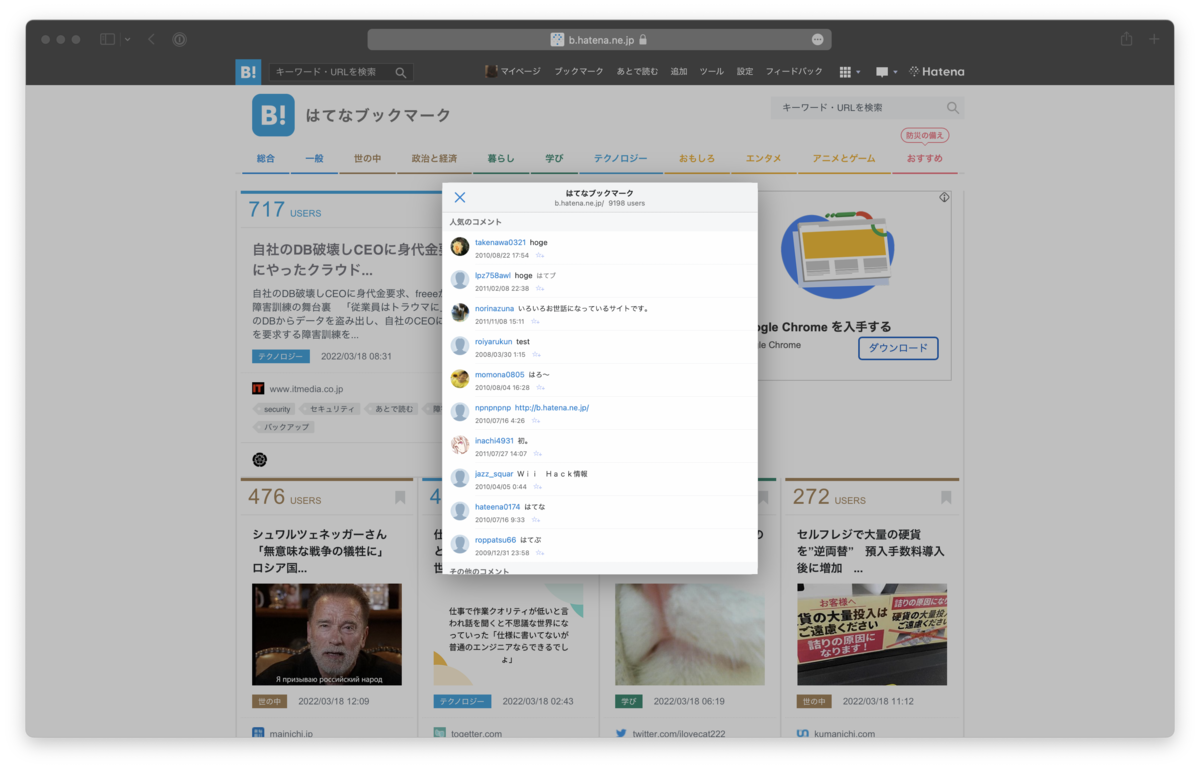Select the 政治と経済 category tab

[434, 159]
